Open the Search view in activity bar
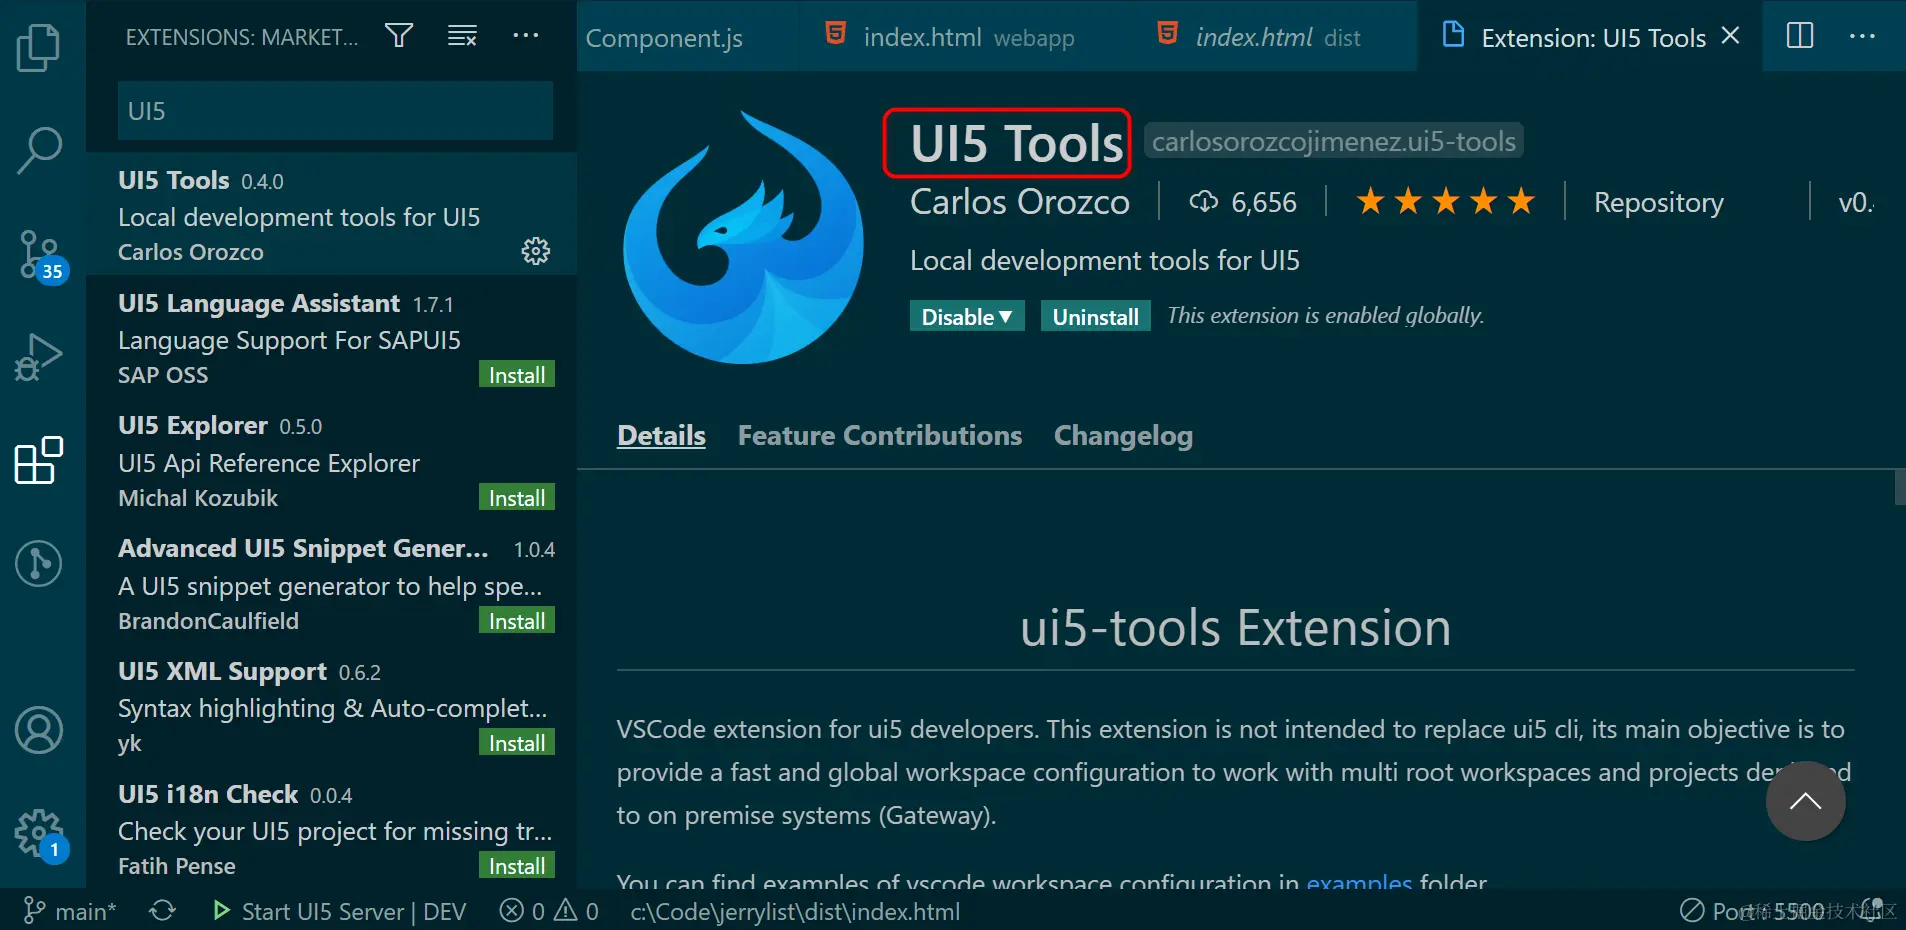 [x=39, y=151]
